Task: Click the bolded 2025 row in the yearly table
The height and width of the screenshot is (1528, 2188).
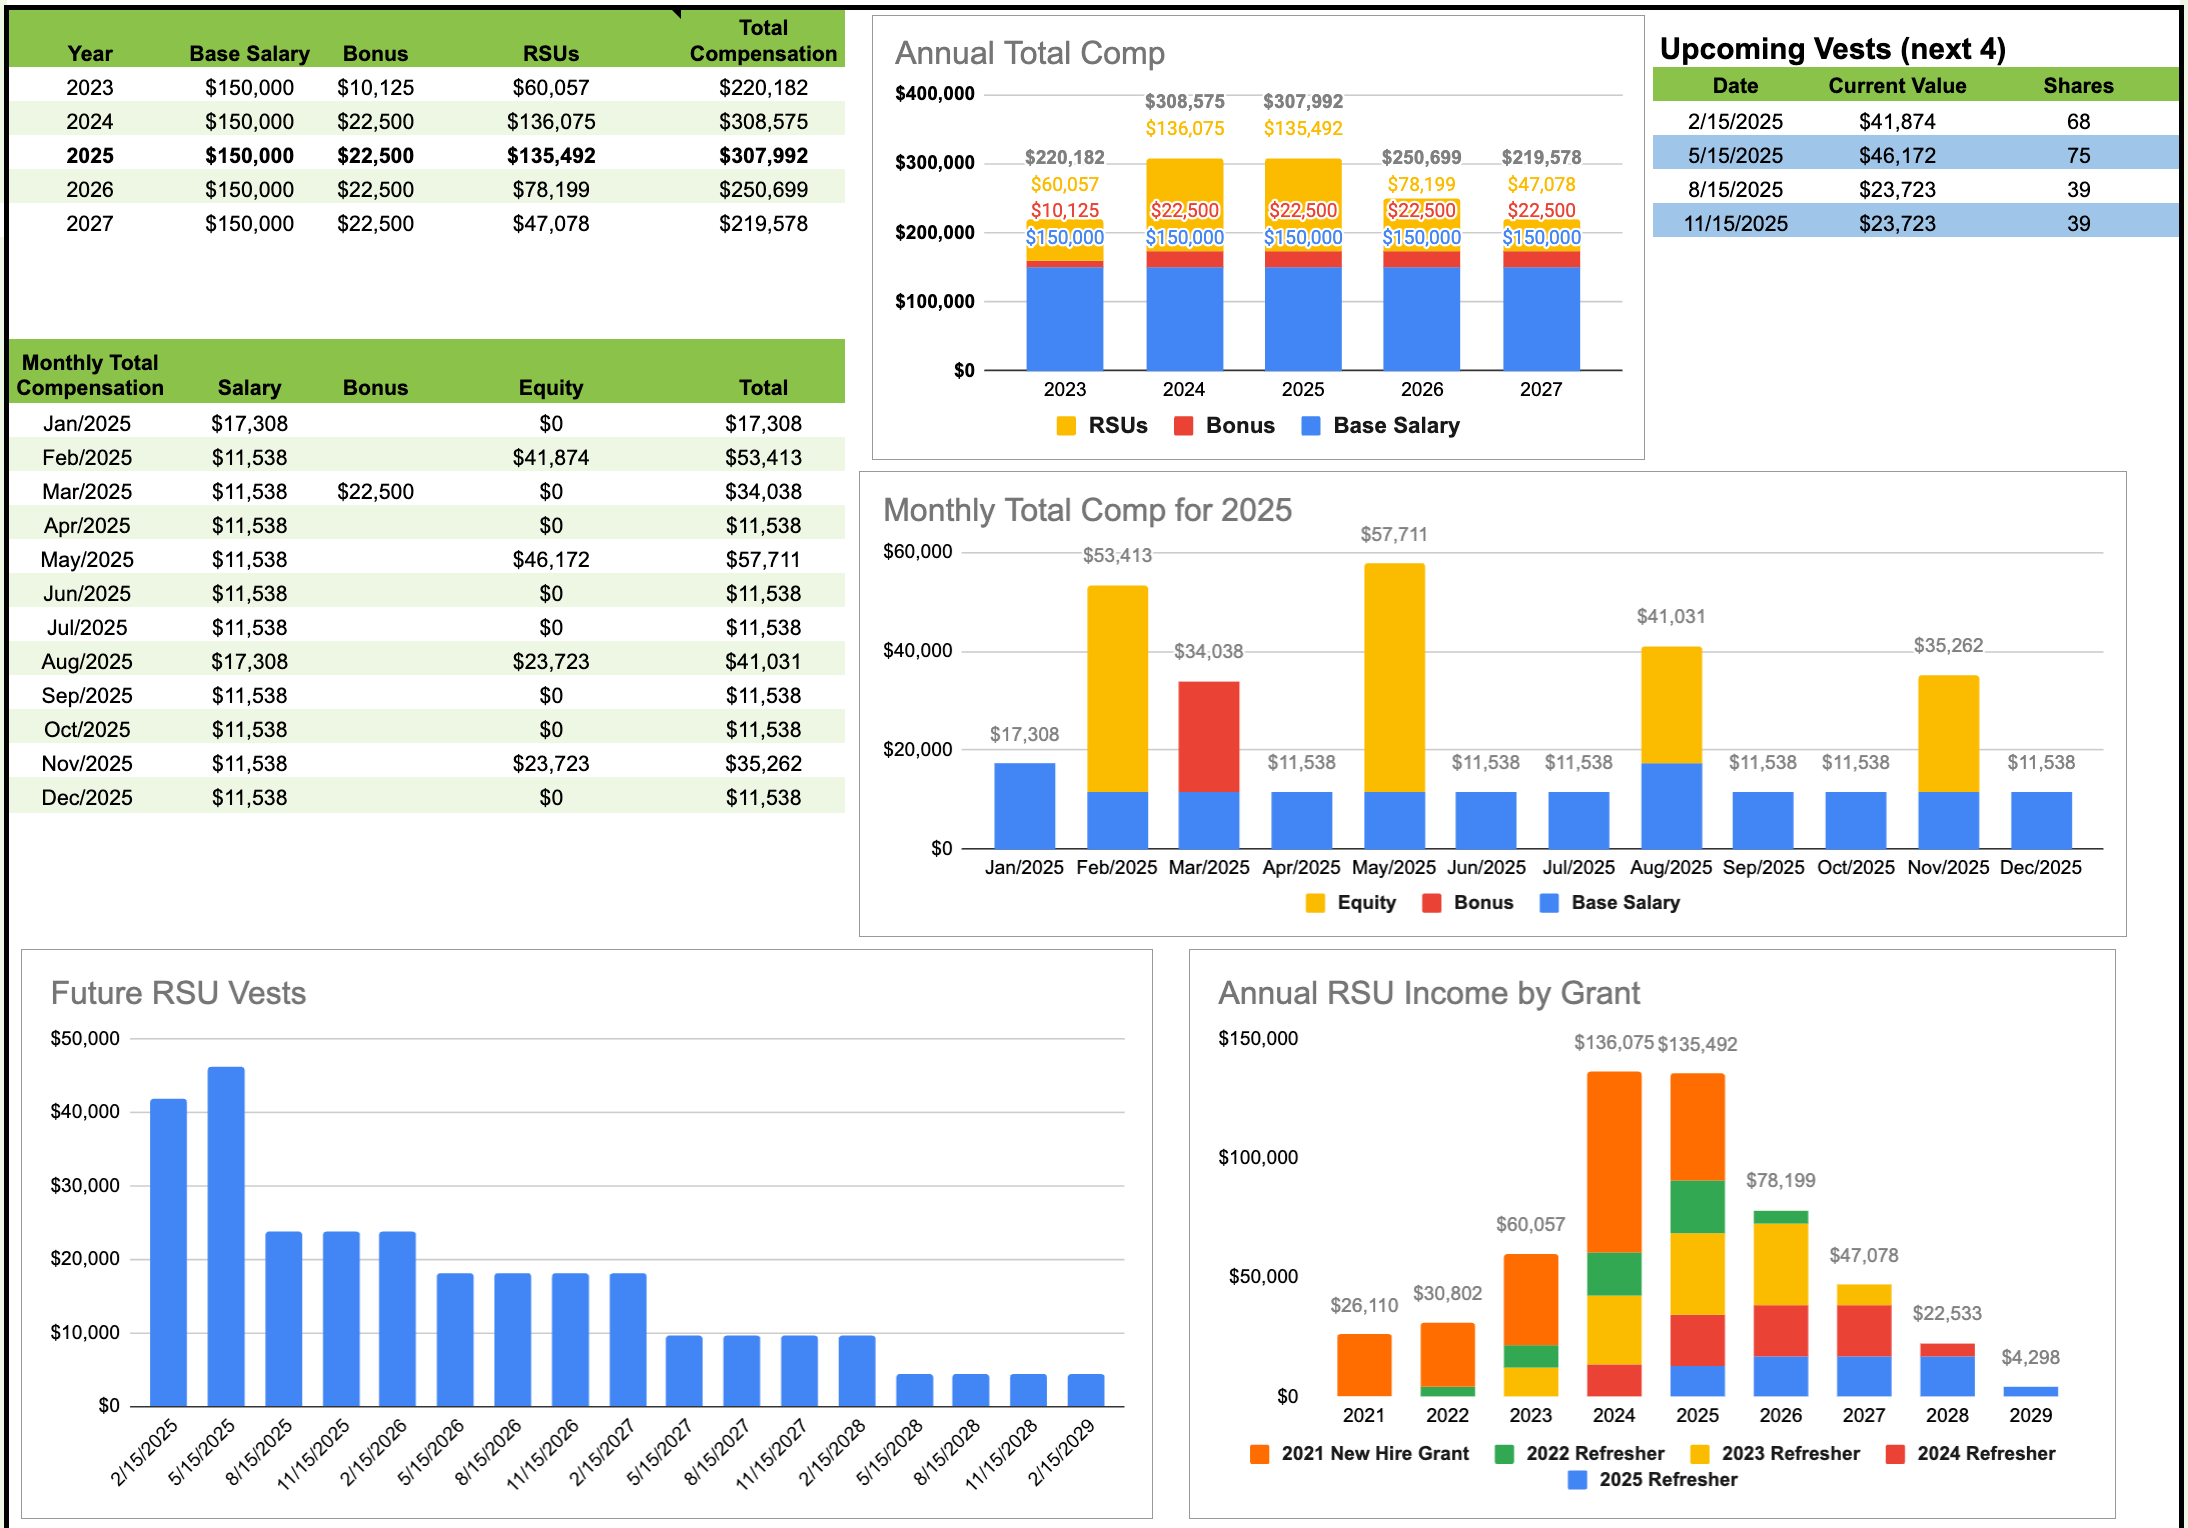Action: click(x=420, y=155)
